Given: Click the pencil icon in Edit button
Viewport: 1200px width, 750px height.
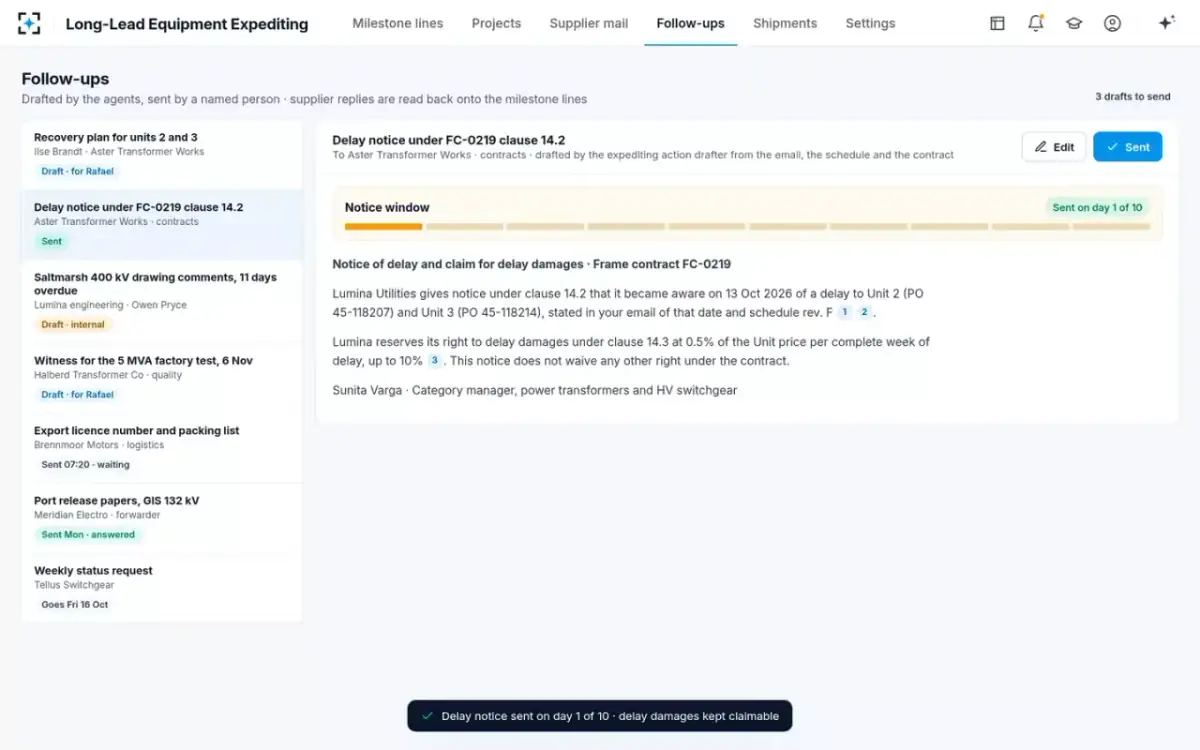Looking at the screenshot, I should pos(1041,147).
